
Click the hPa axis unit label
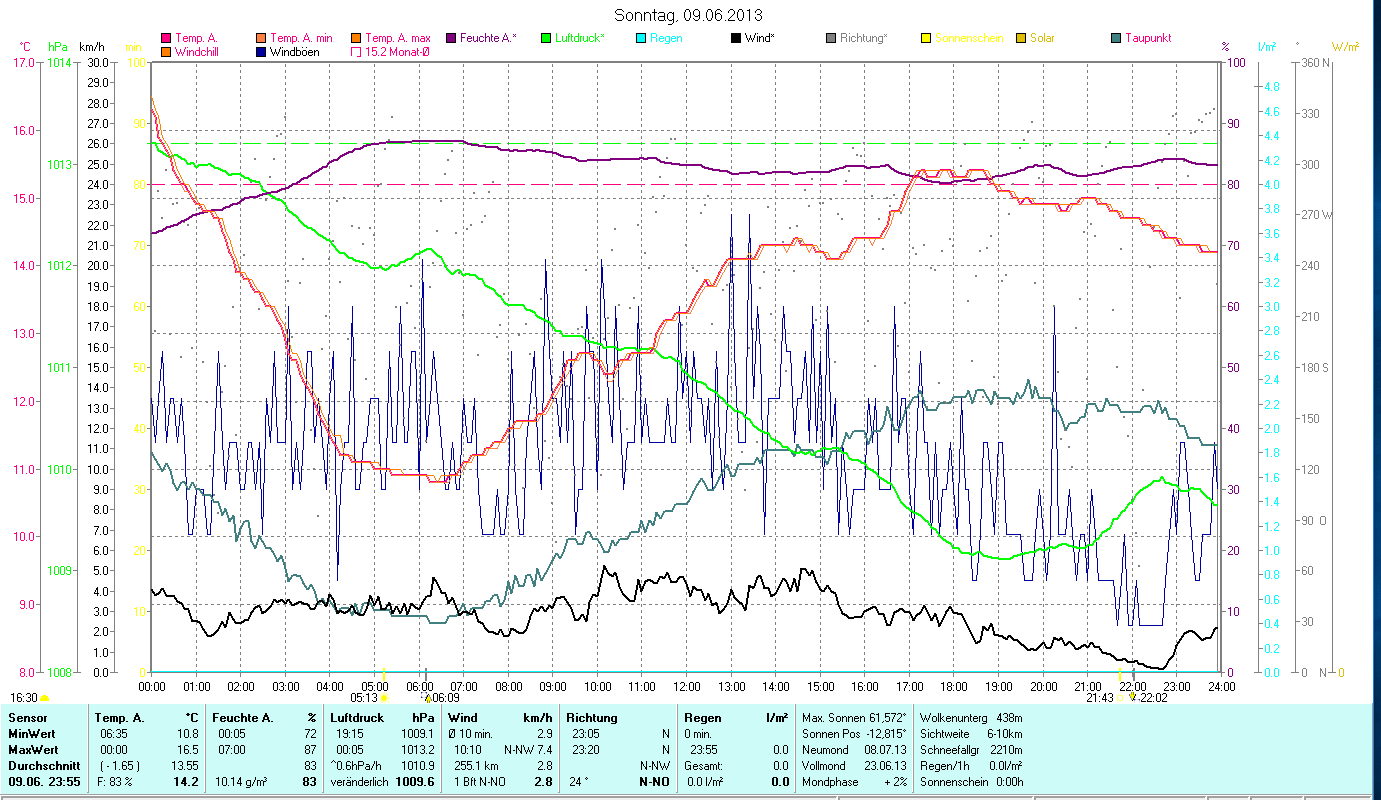pos(58,47)
